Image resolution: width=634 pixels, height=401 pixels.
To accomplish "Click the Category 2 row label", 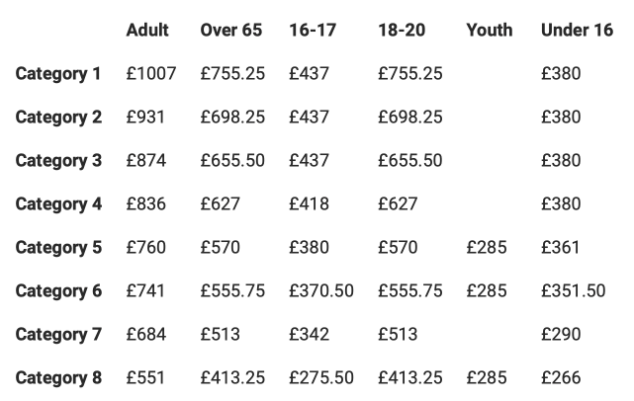I will click(x=59, y=117).
